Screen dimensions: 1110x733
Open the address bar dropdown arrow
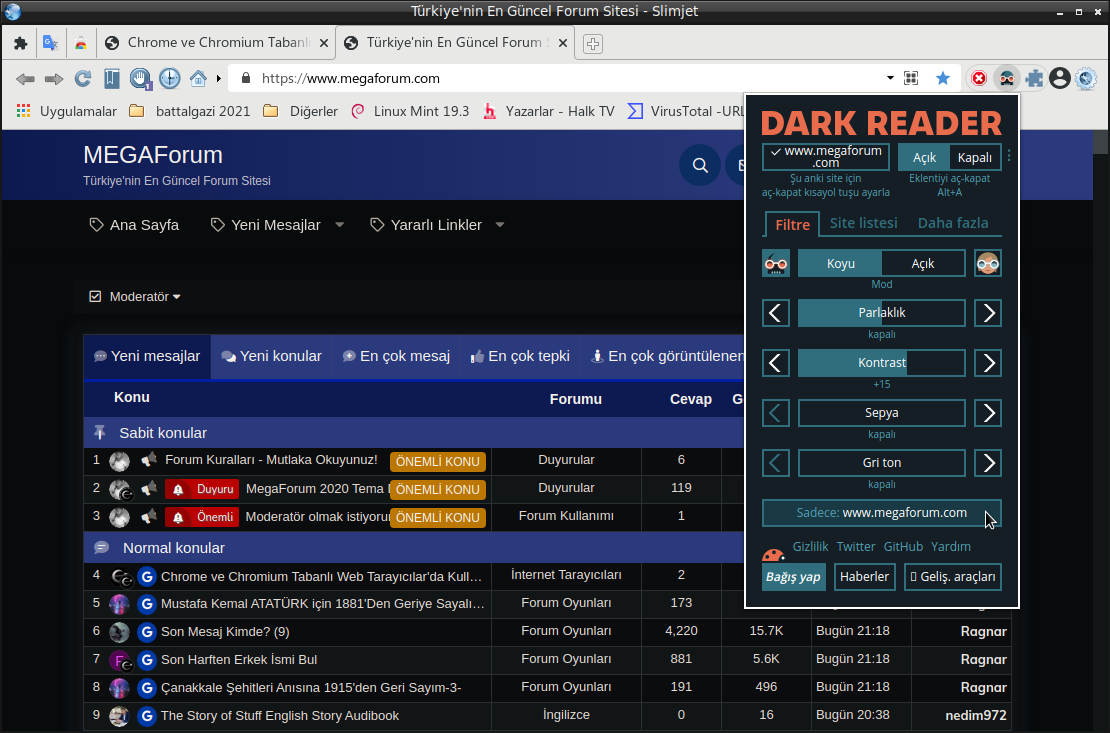tap(890, 78)
